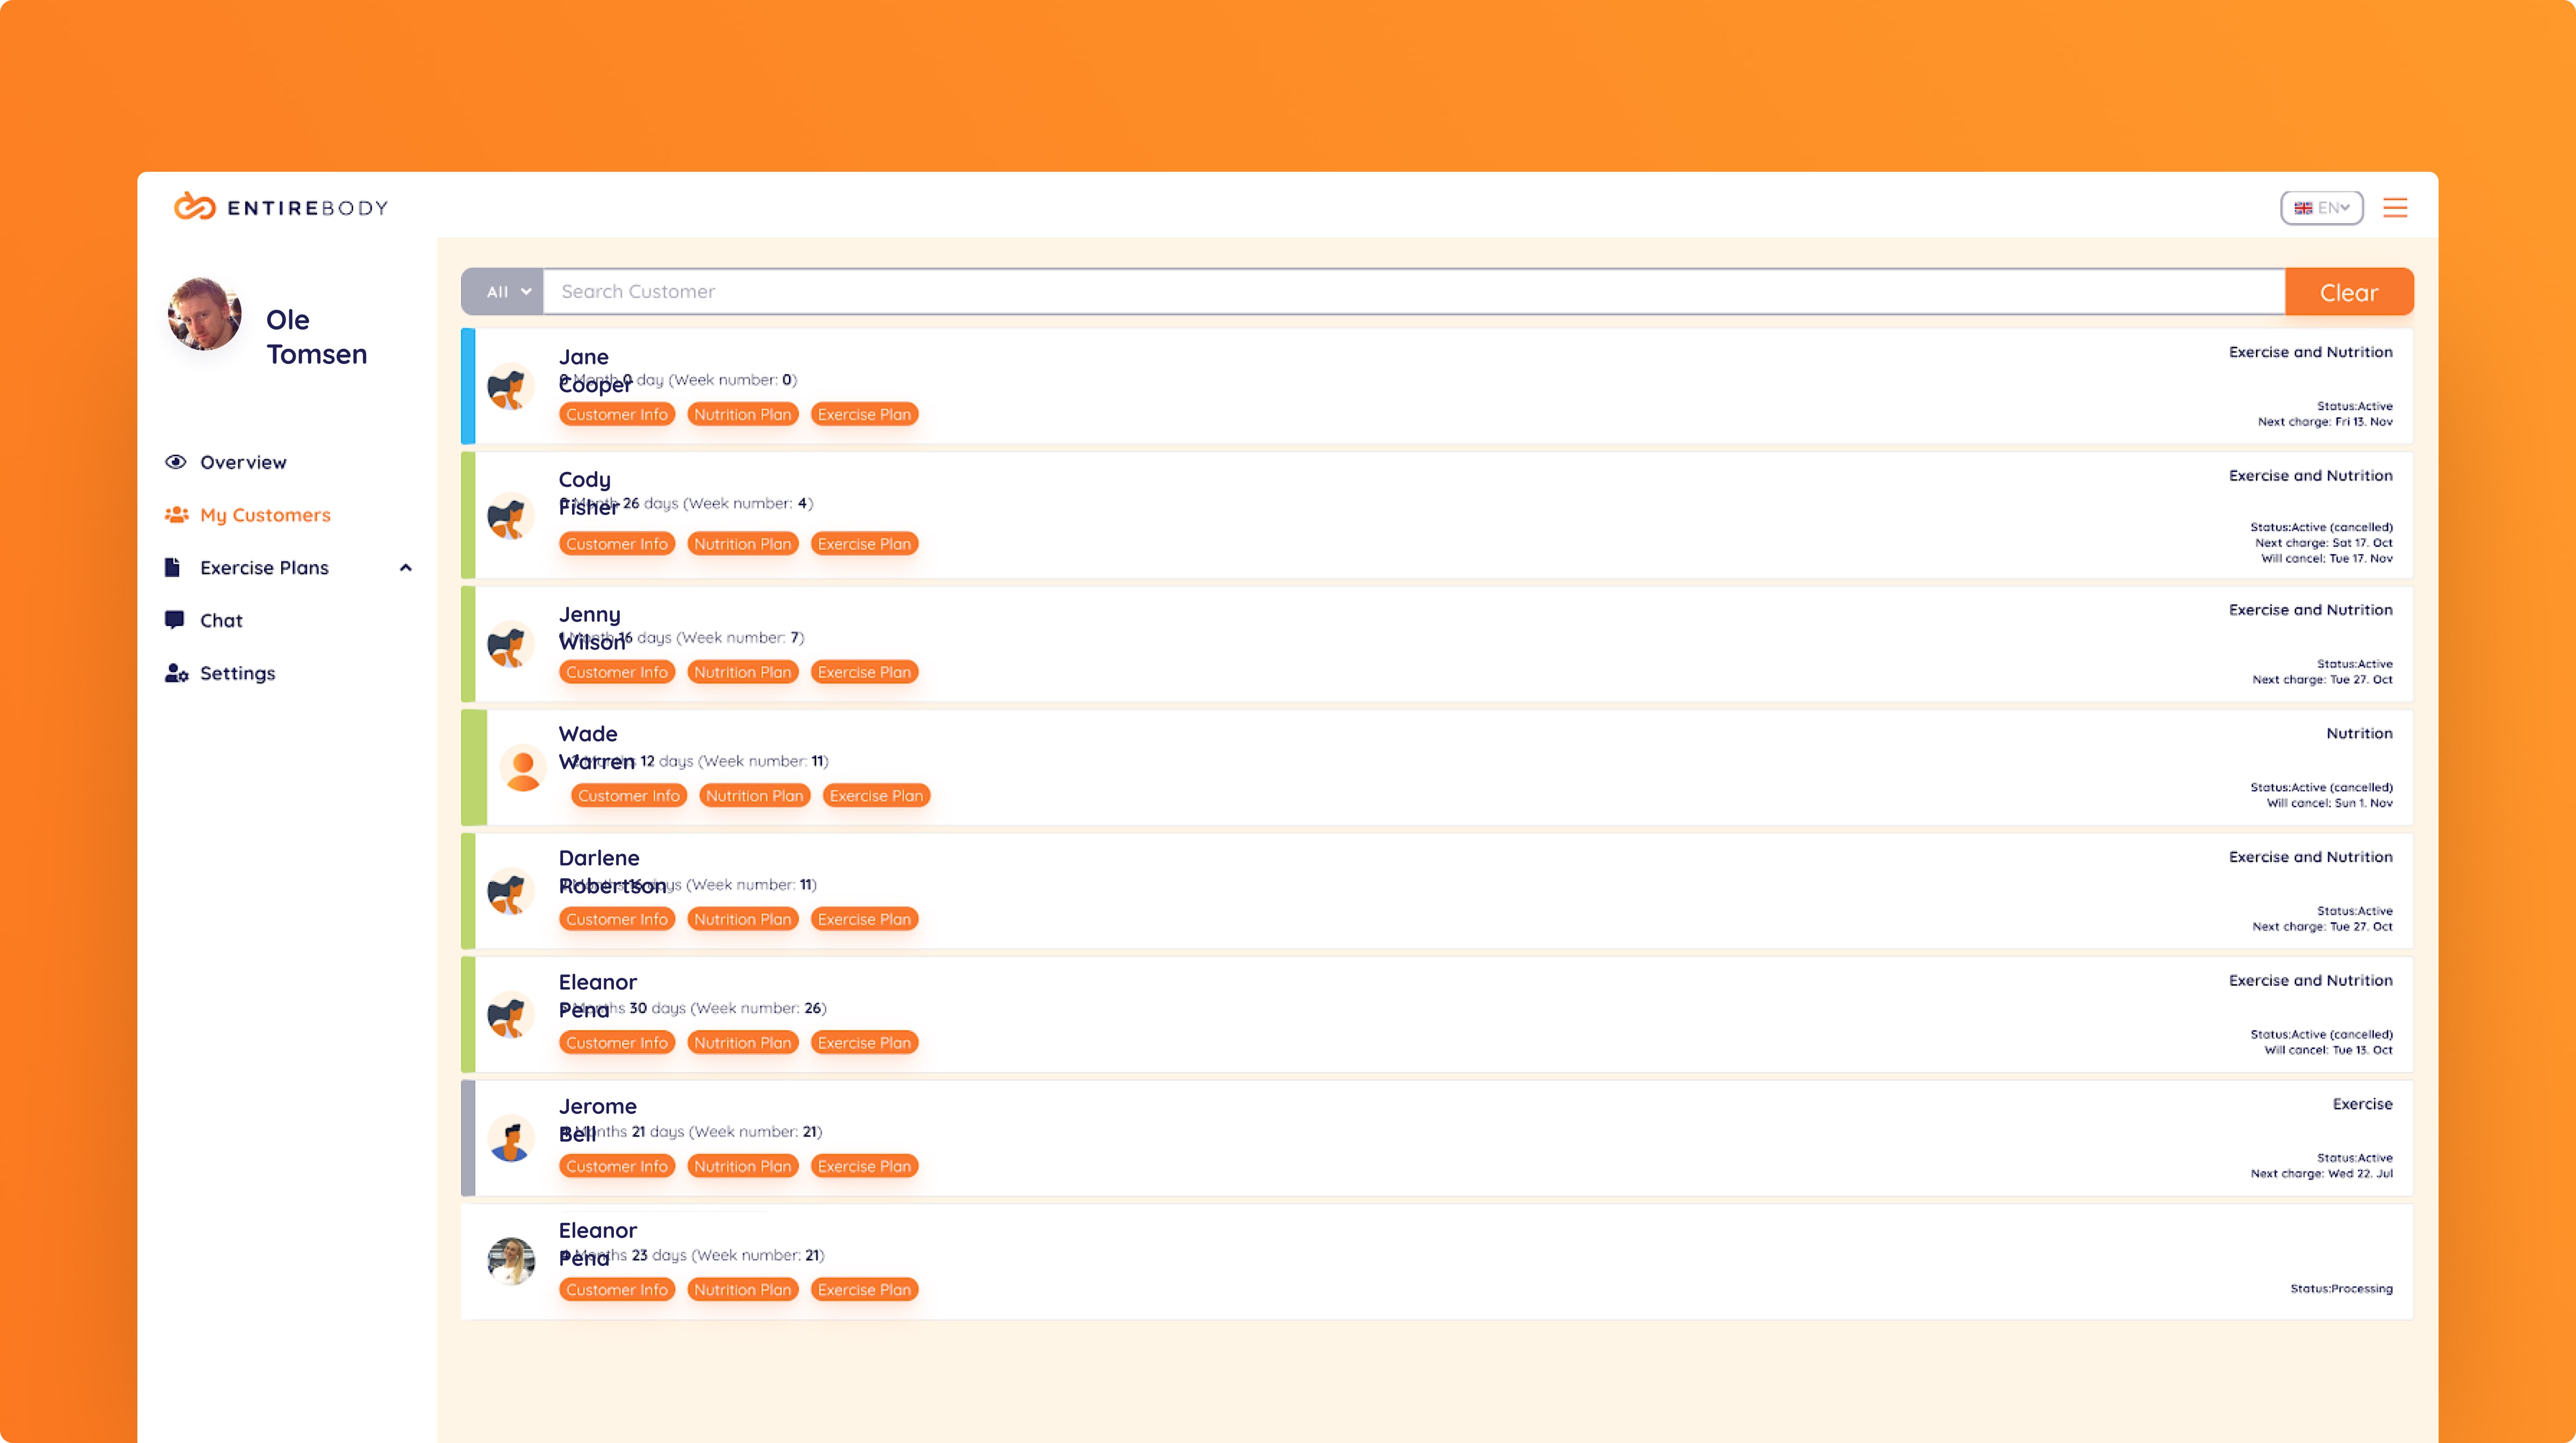Viewport: 2576px width, 1443px height.
Task: Click the Exercise Plans document icon
Action: [173, 568]
